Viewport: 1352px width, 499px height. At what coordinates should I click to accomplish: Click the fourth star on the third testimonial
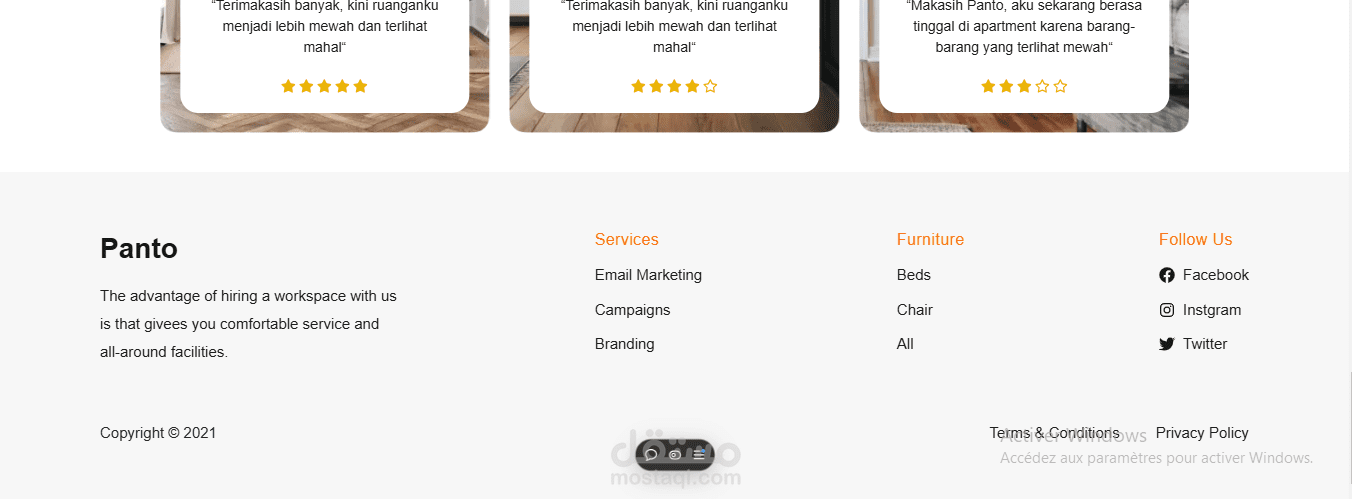pyautogui.click(x=1043, y=86)
